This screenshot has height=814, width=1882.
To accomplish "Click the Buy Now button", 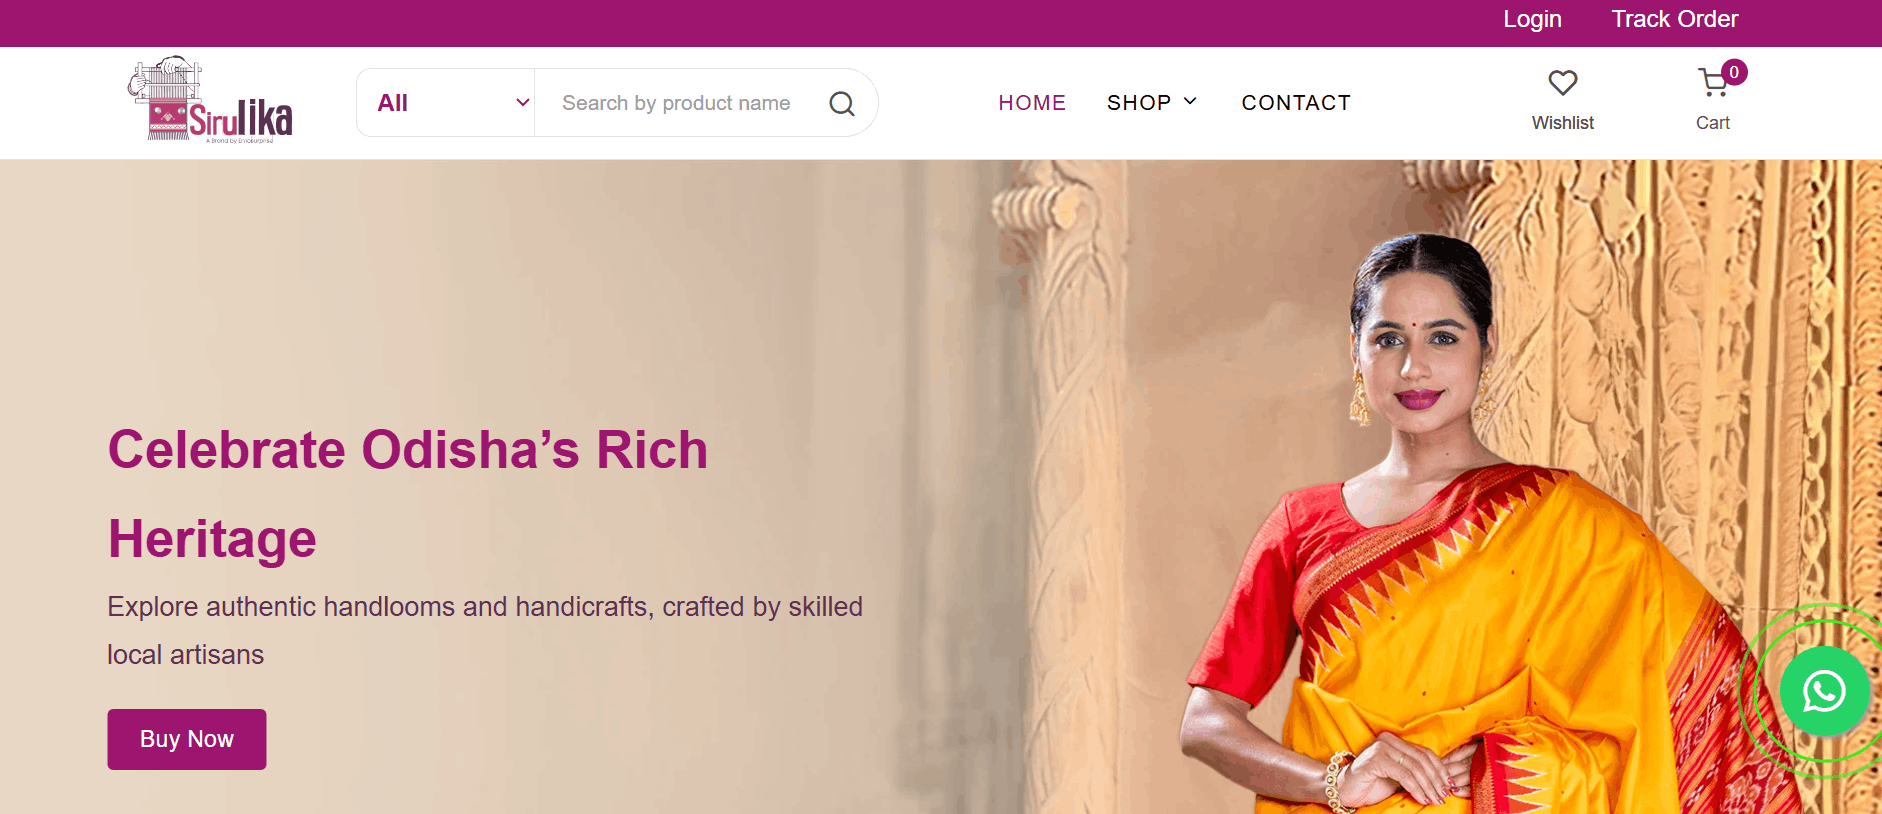I will click(x=187, y=739).
